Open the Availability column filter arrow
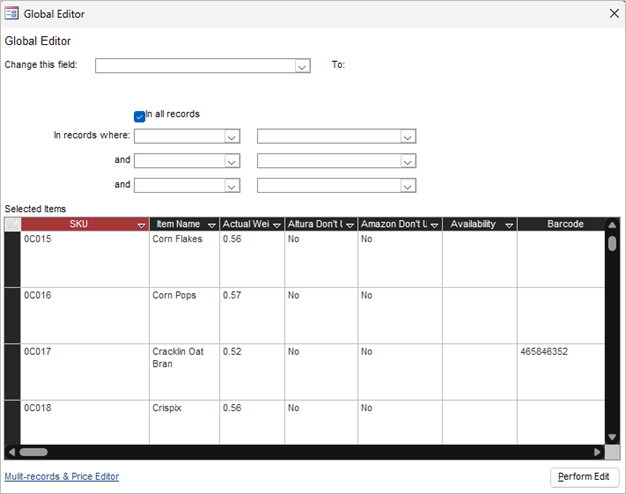This screenshot has height=494, width=626. 509,225
